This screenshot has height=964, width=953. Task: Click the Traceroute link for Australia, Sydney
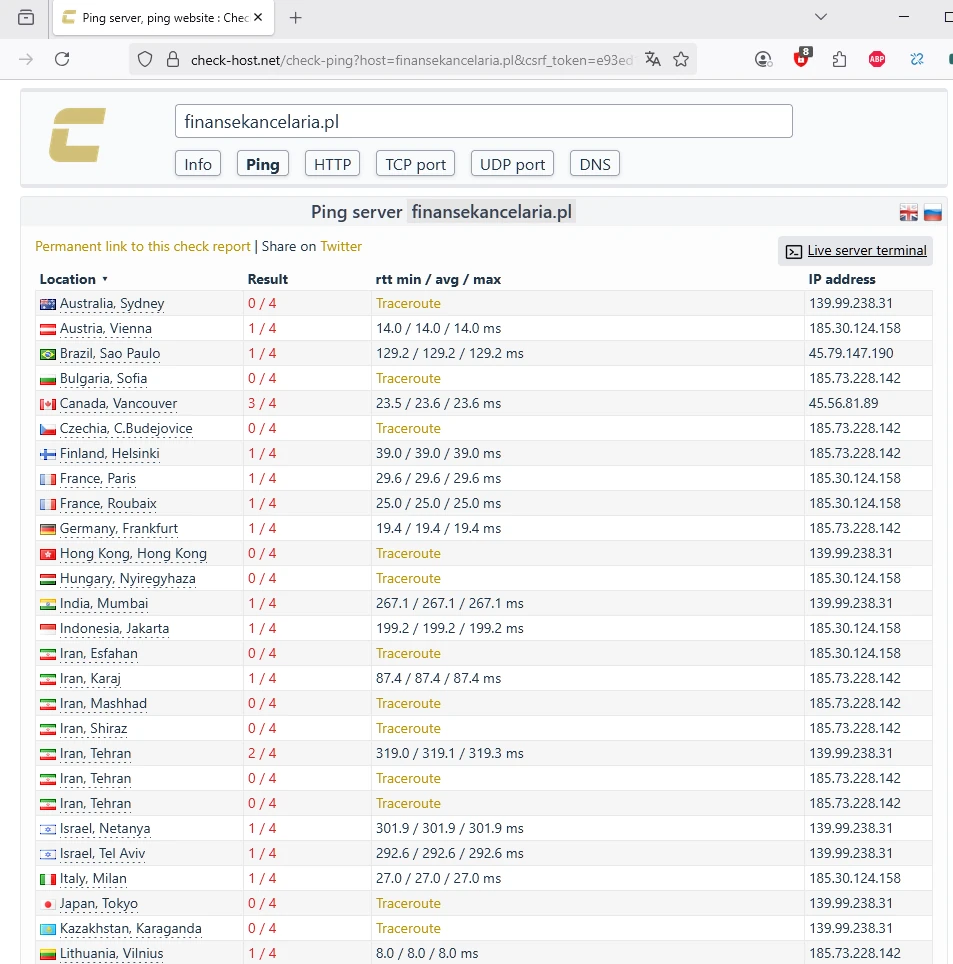click(x=408, y=303)
